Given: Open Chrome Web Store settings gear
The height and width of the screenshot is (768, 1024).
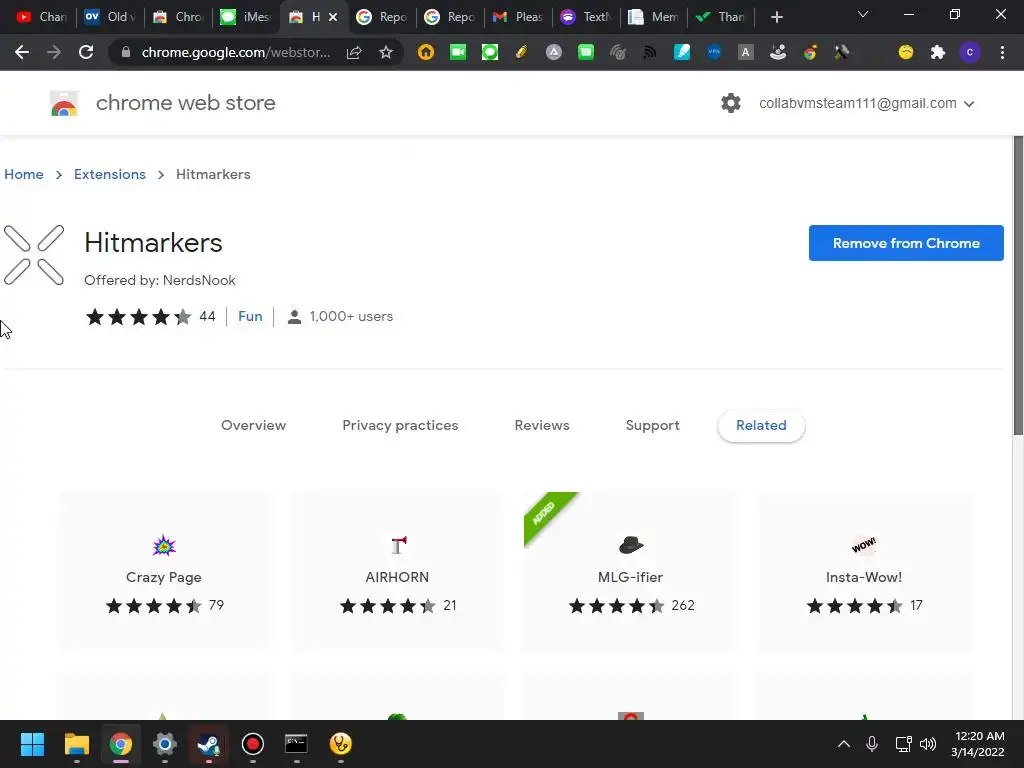Looking at the screenshot, I should pyautogui.click(x=731, y=103).
